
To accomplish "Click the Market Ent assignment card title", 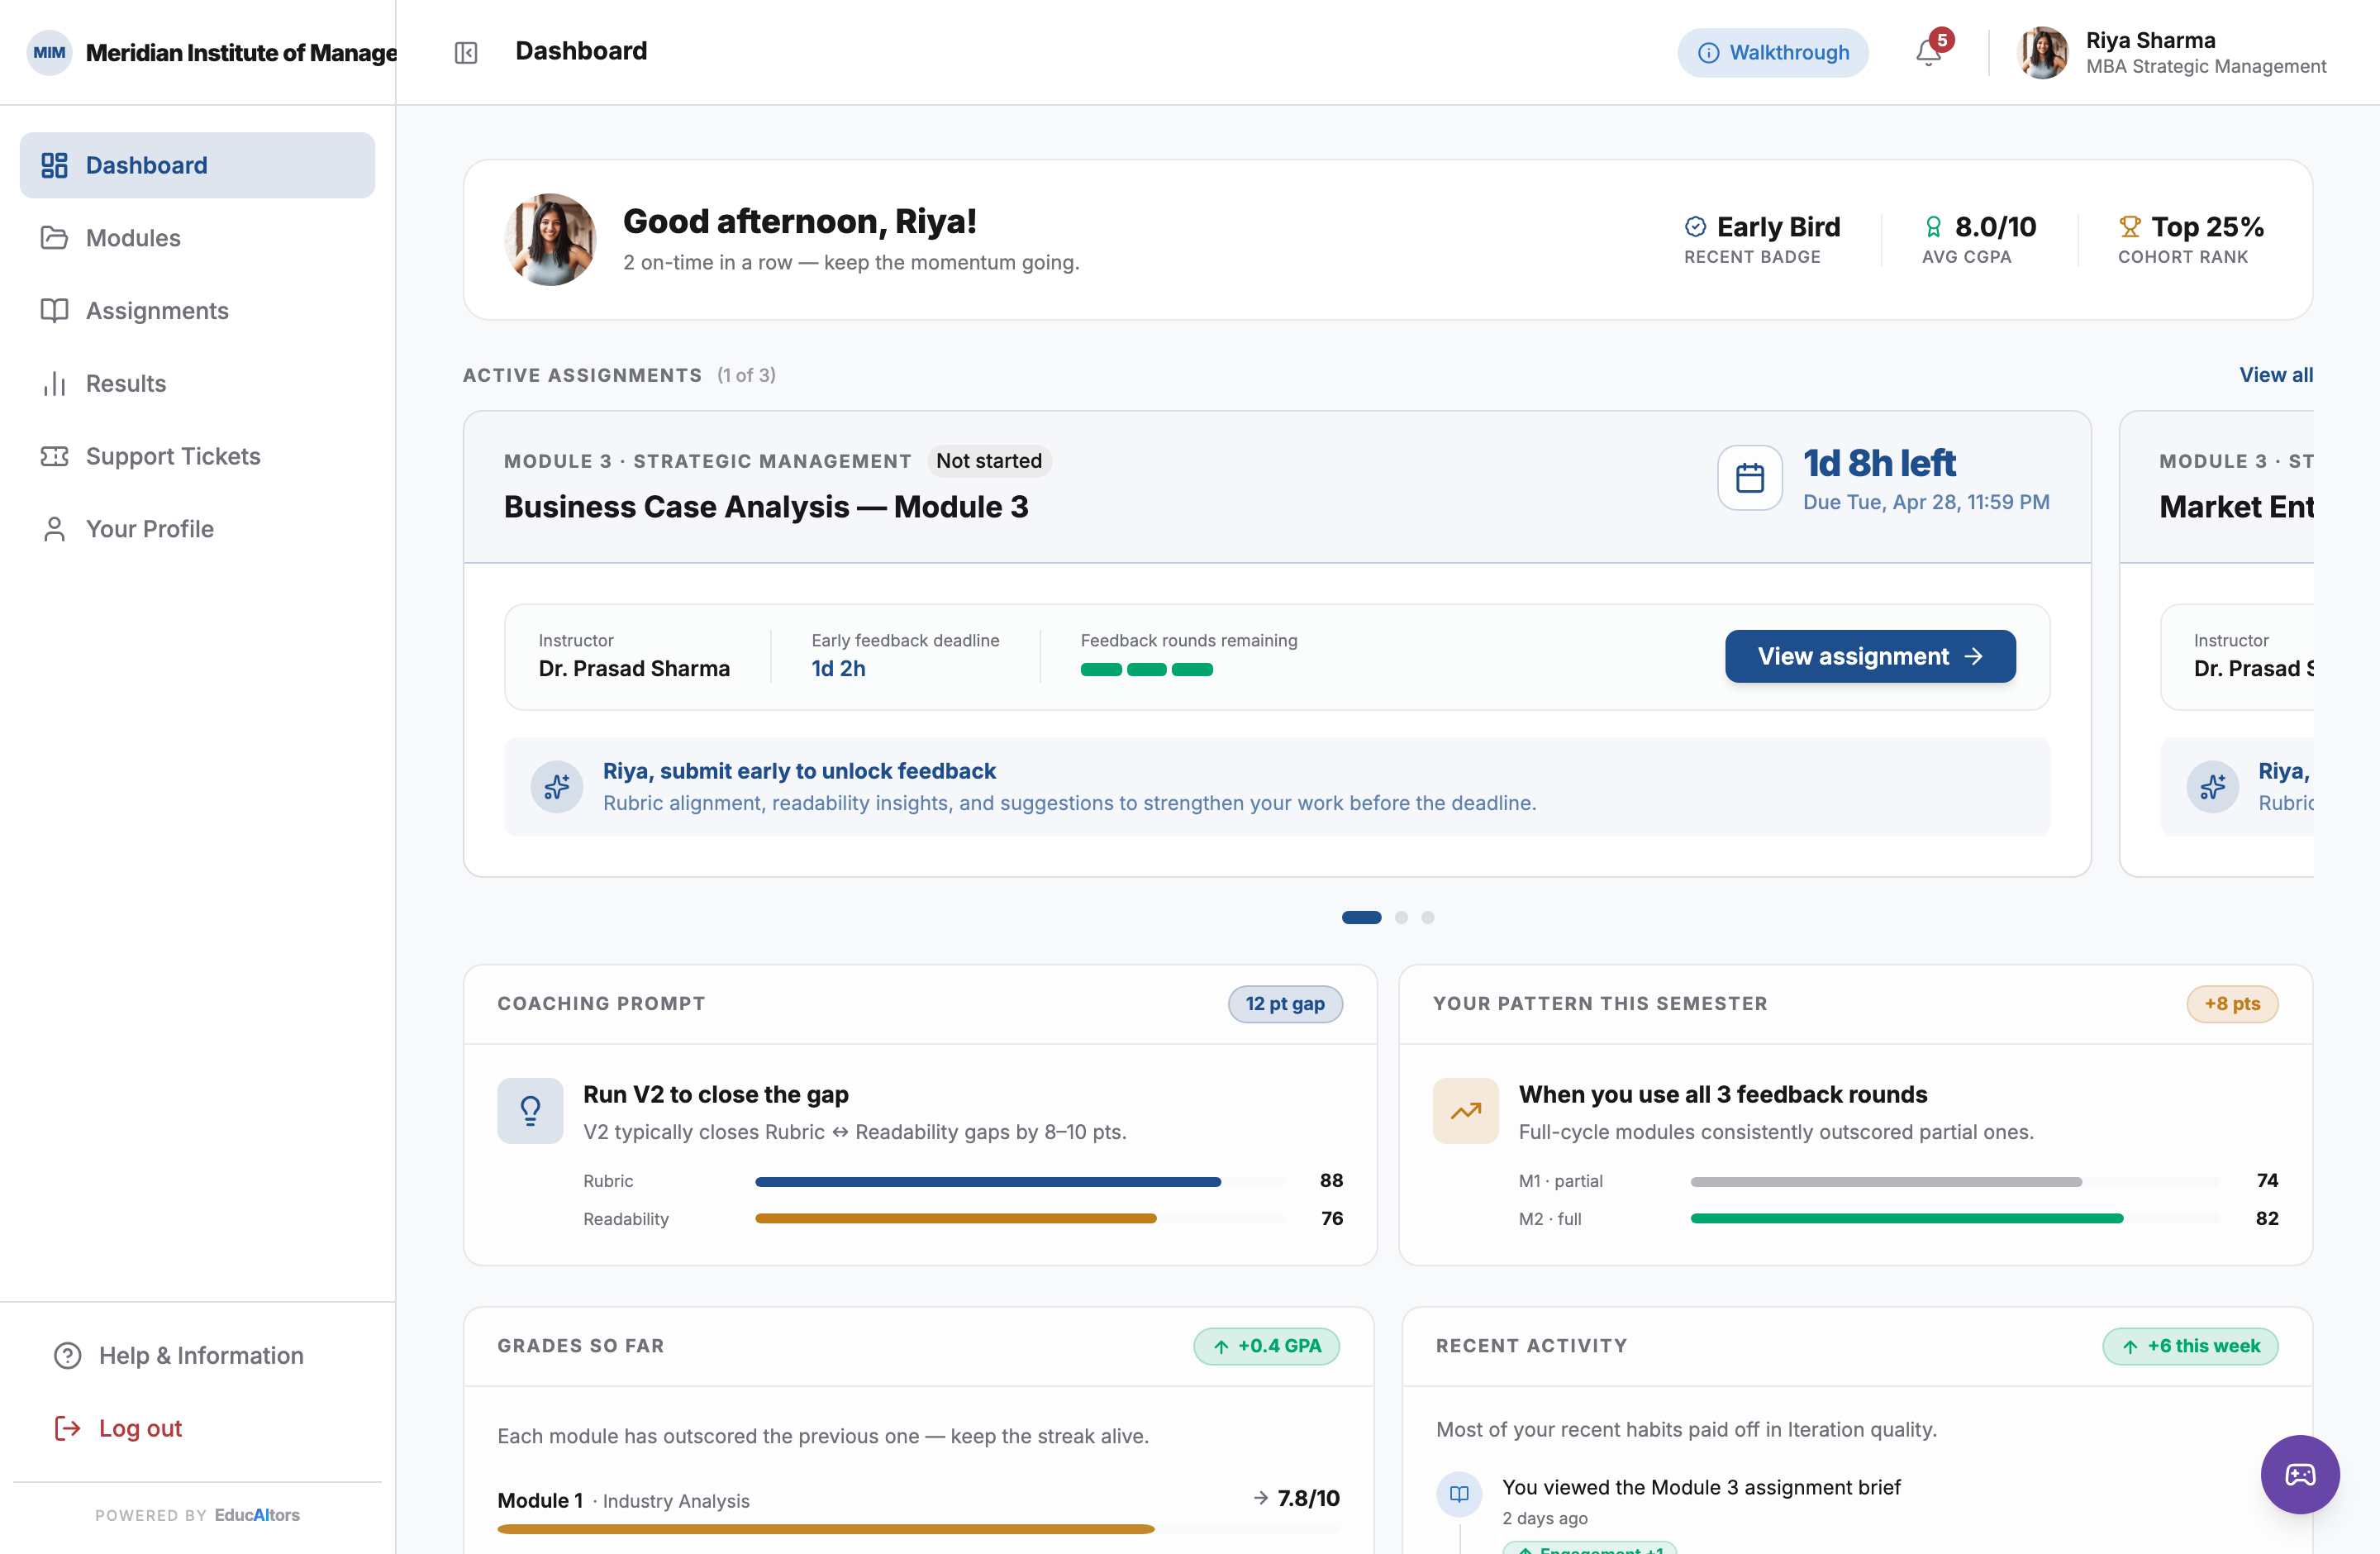I will click(2236, 507).
